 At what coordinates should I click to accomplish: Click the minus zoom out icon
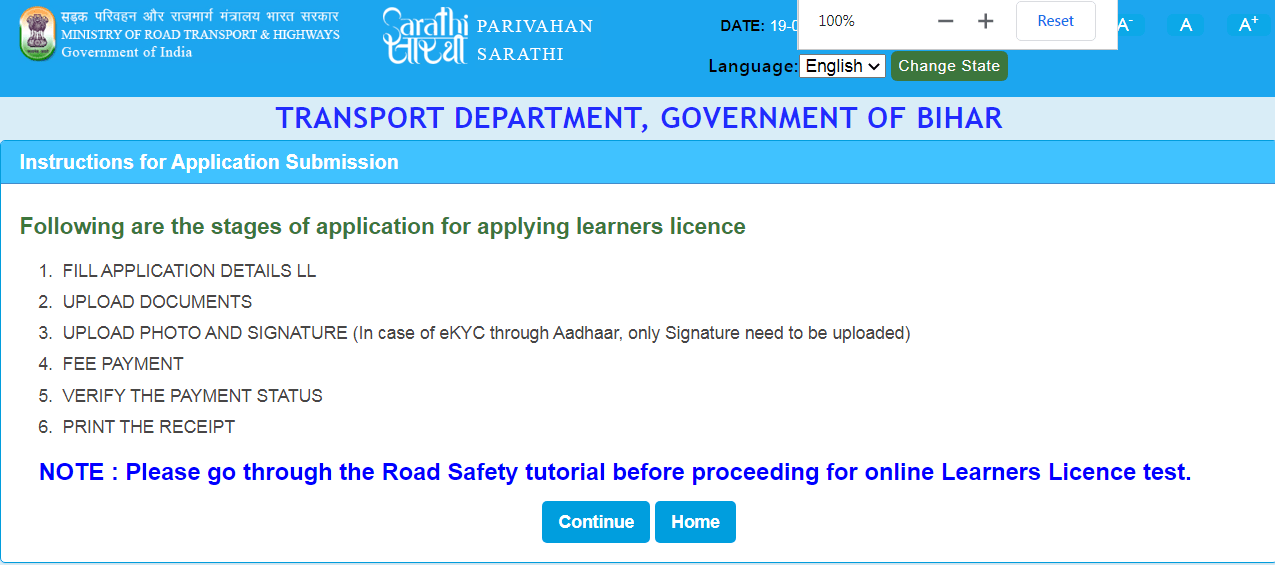(x=945, y=21)
